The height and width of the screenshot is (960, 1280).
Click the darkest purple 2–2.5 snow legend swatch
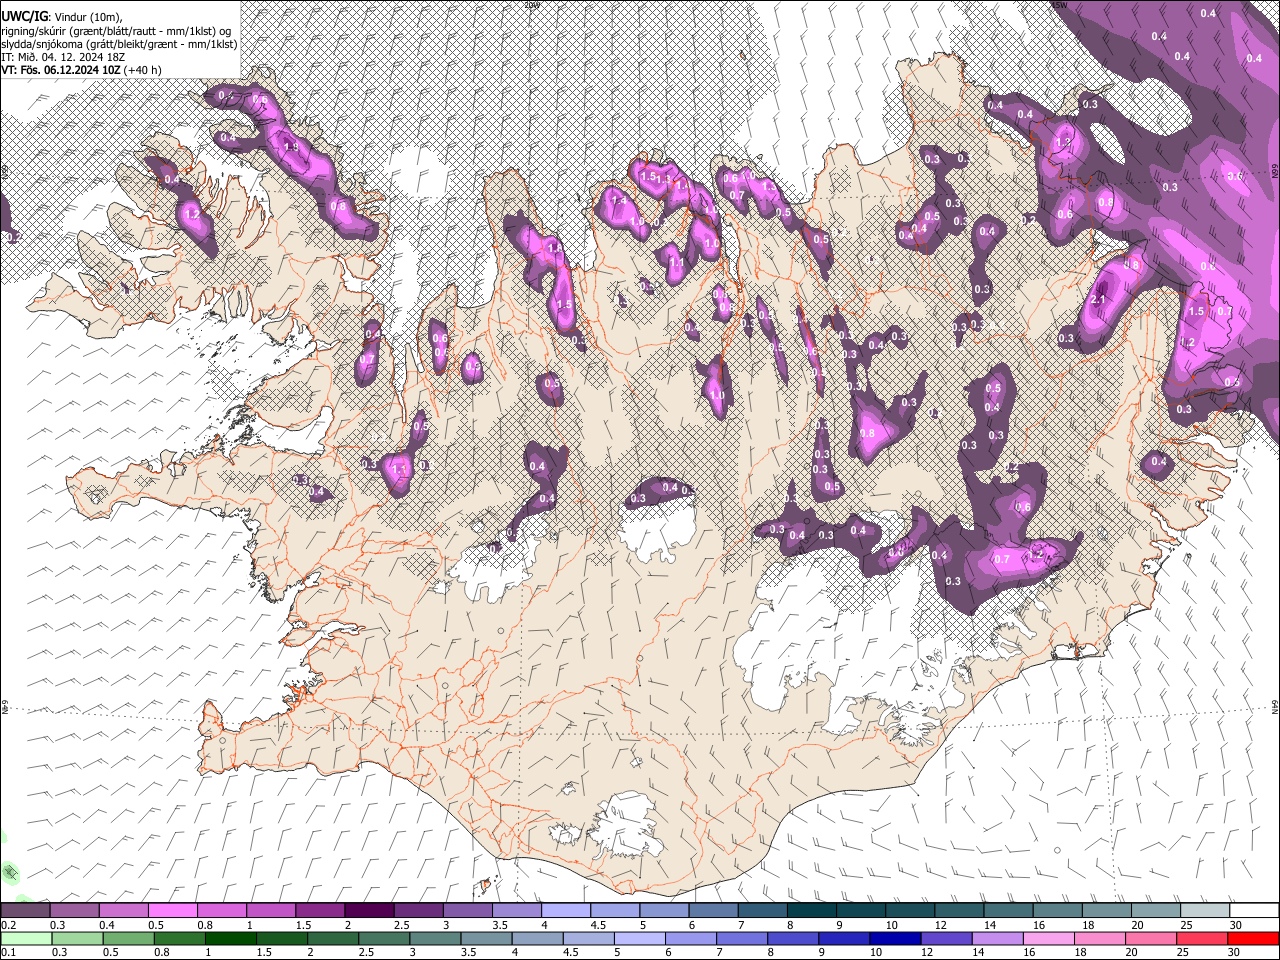click(368, 910)
